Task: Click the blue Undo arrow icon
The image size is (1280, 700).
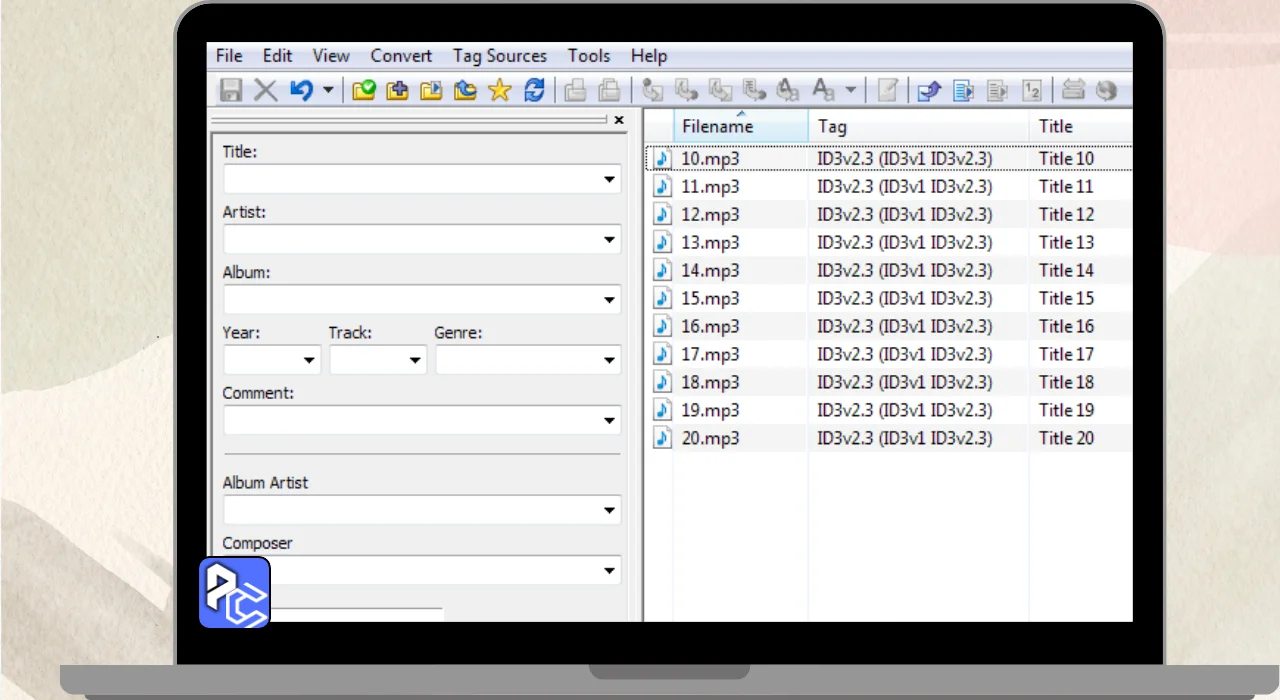Action: [x=301, y=90]
